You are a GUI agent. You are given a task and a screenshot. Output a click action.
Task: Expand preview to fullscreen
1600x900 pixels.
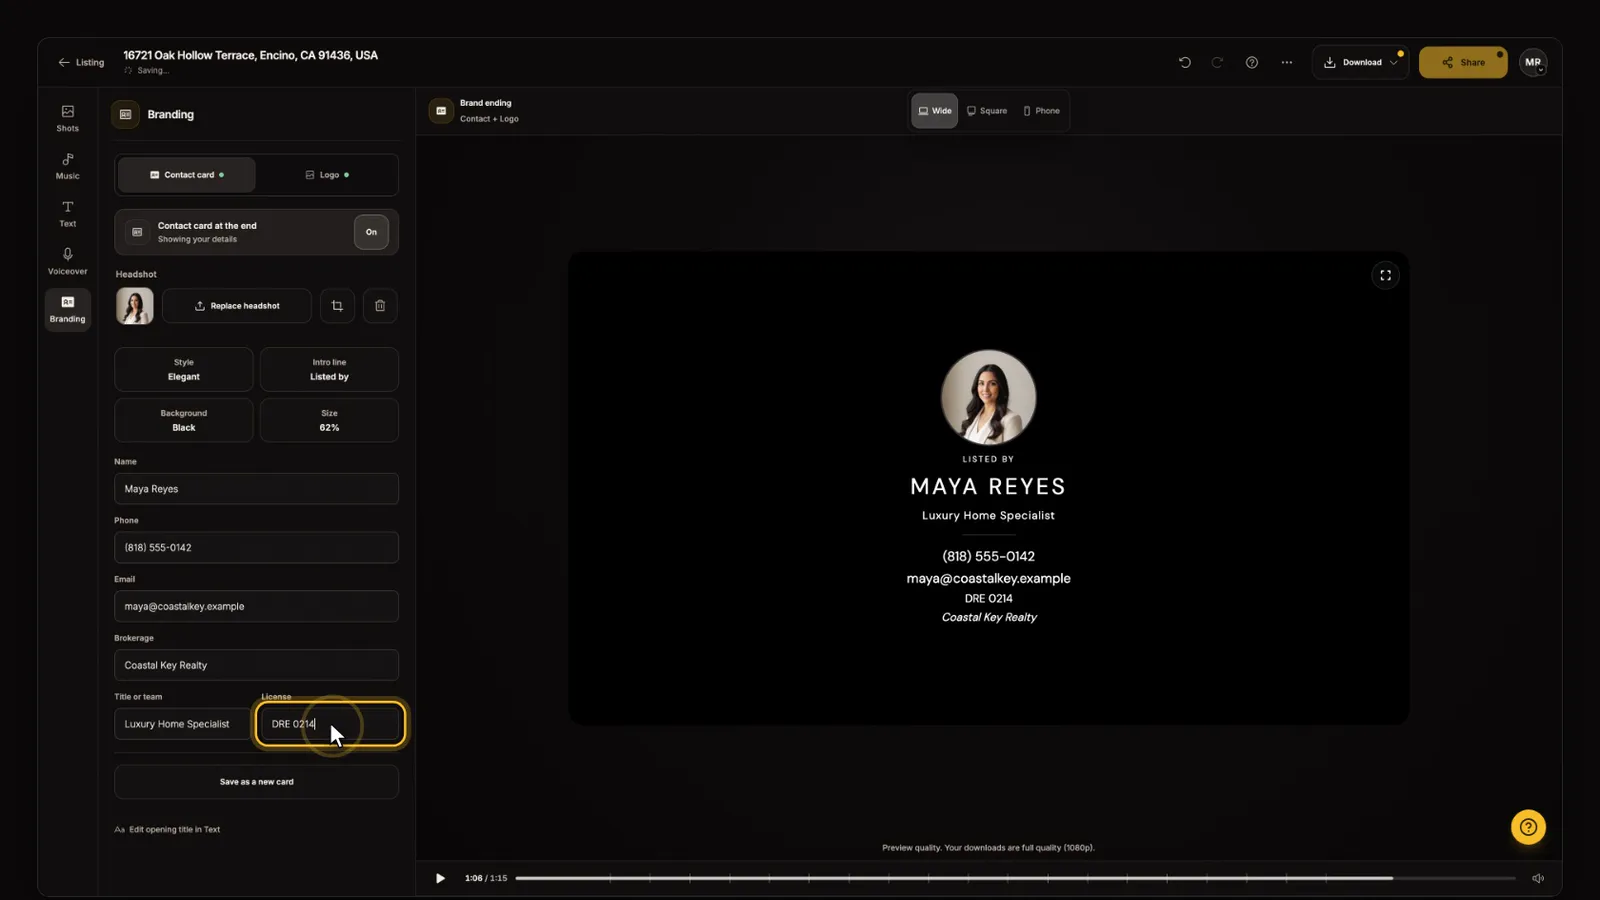click(1385, 275)
